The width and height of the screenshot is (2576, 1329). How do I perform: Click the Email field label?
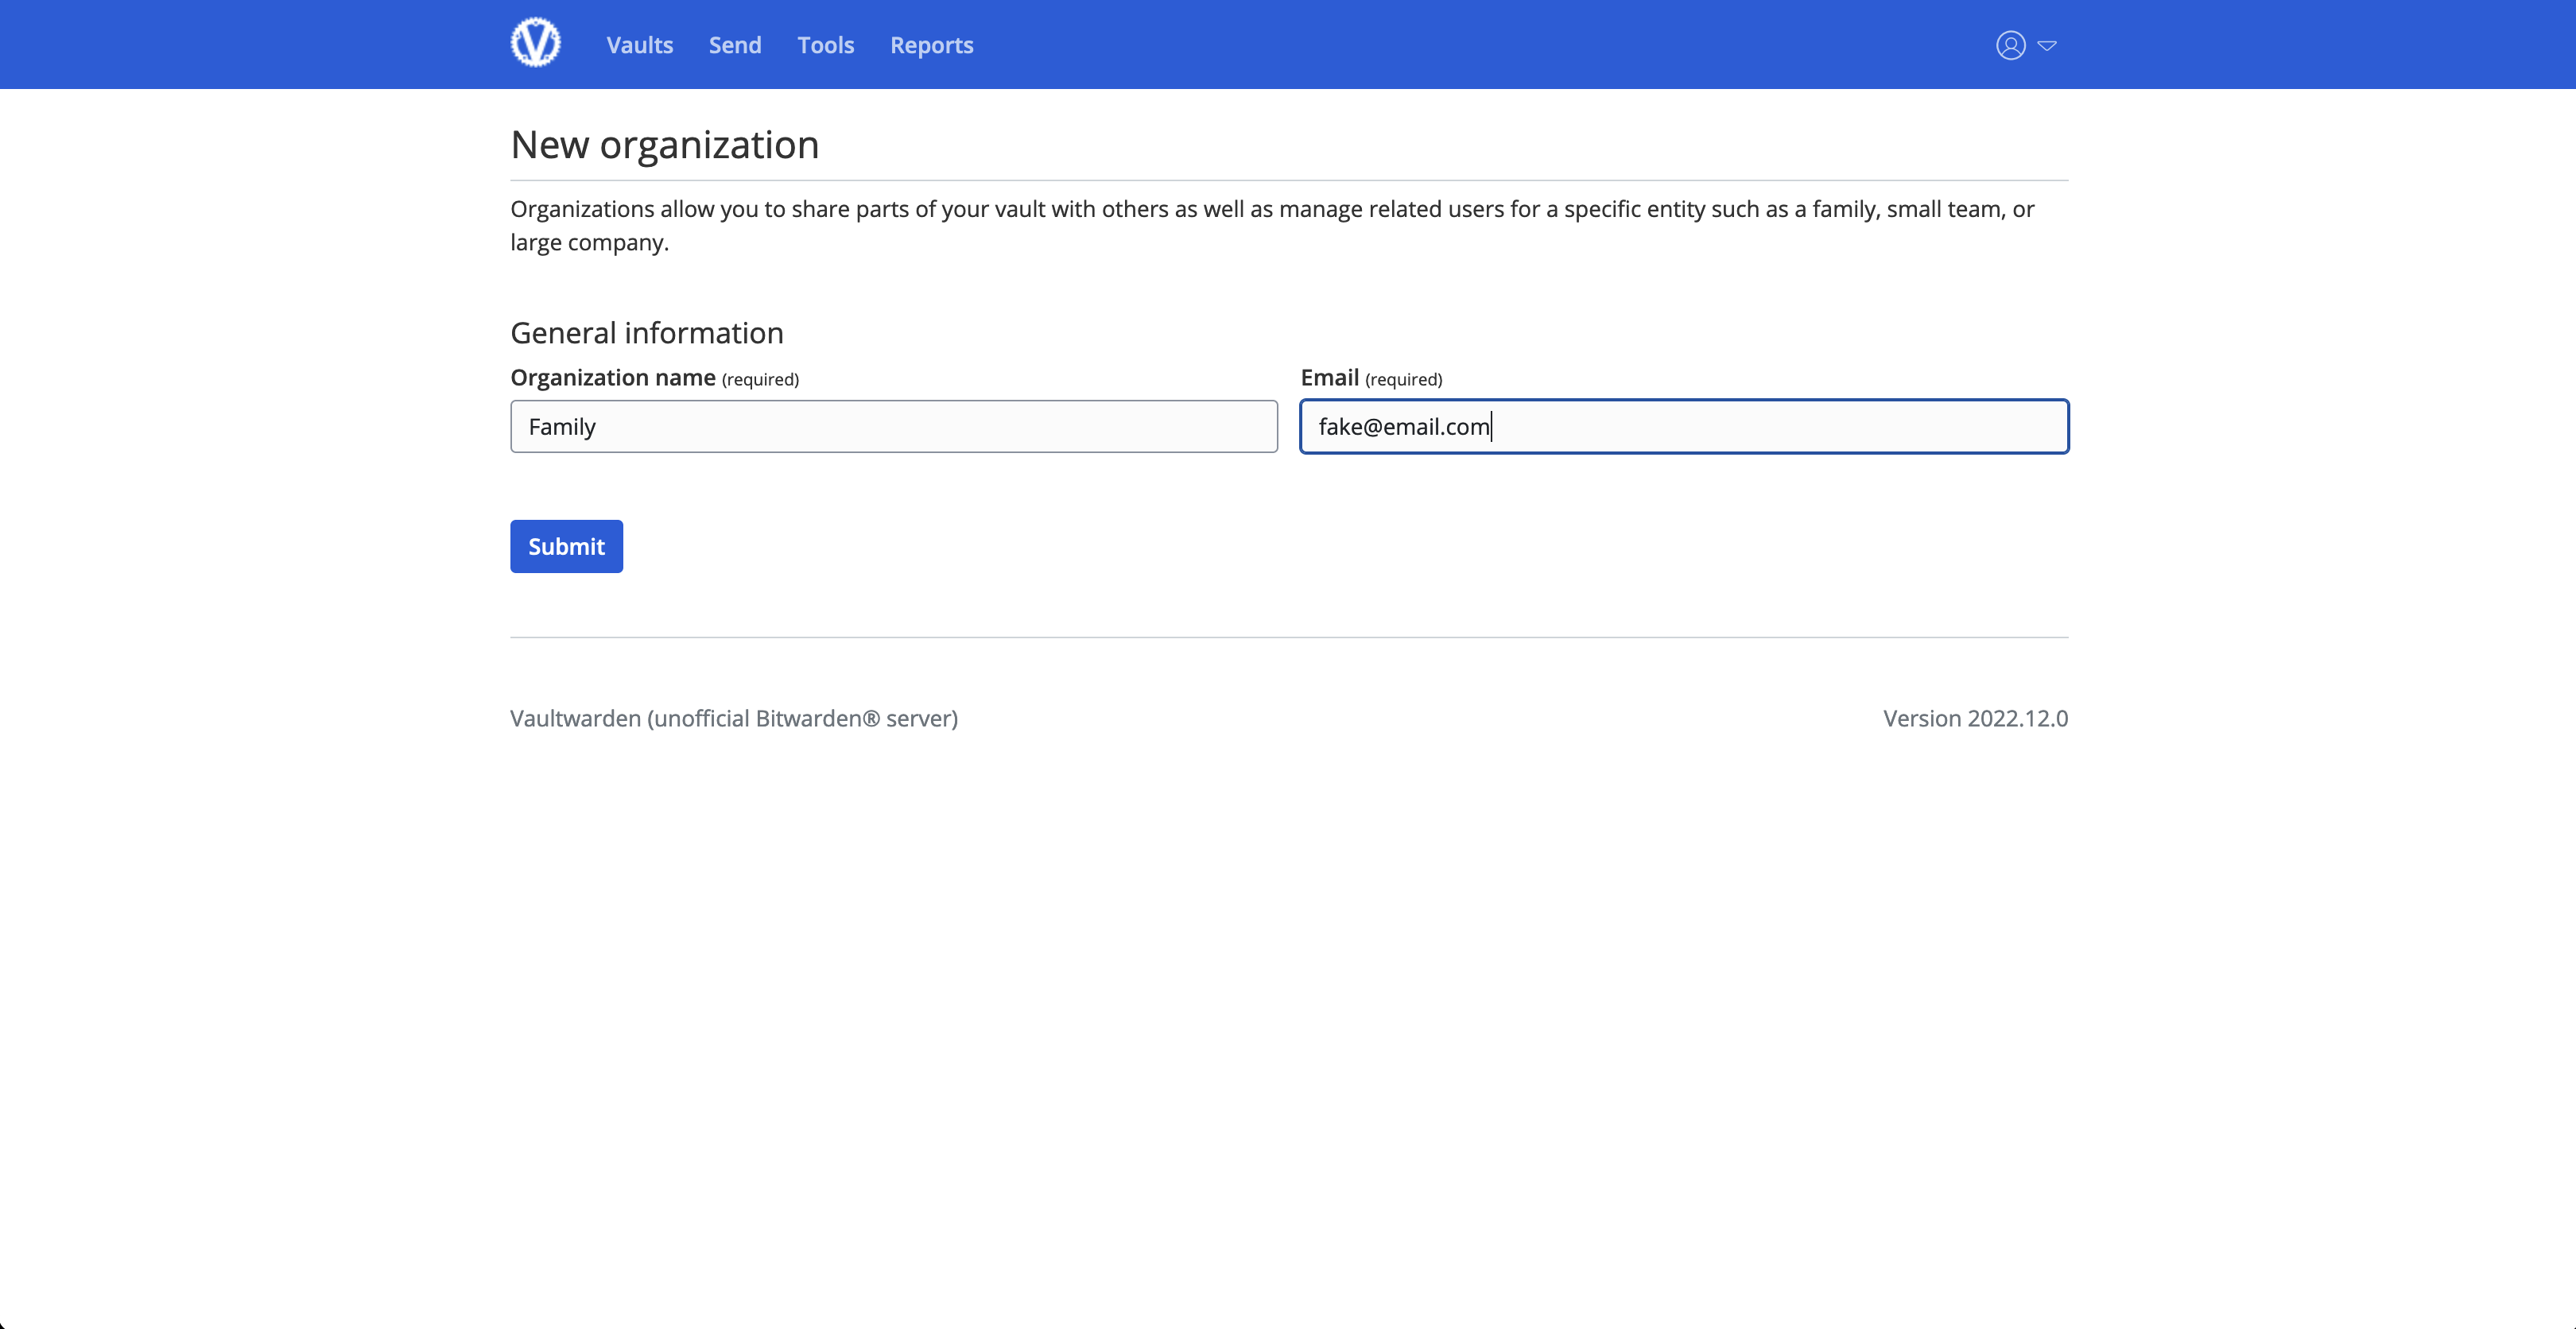click(1329, 377)
